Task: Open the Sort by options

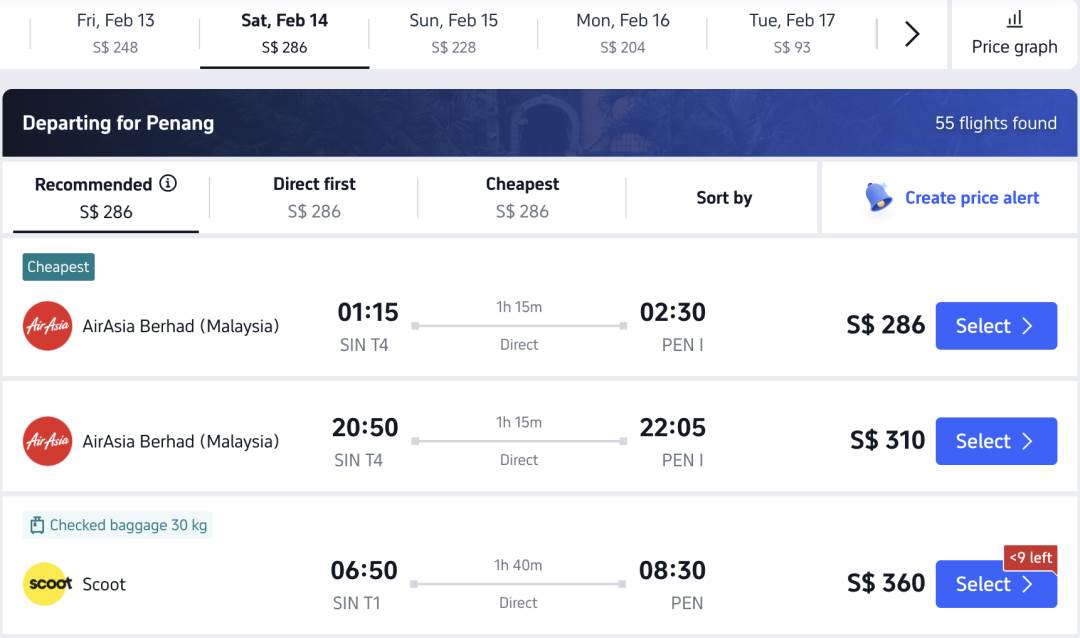Action: click(724, 198)
